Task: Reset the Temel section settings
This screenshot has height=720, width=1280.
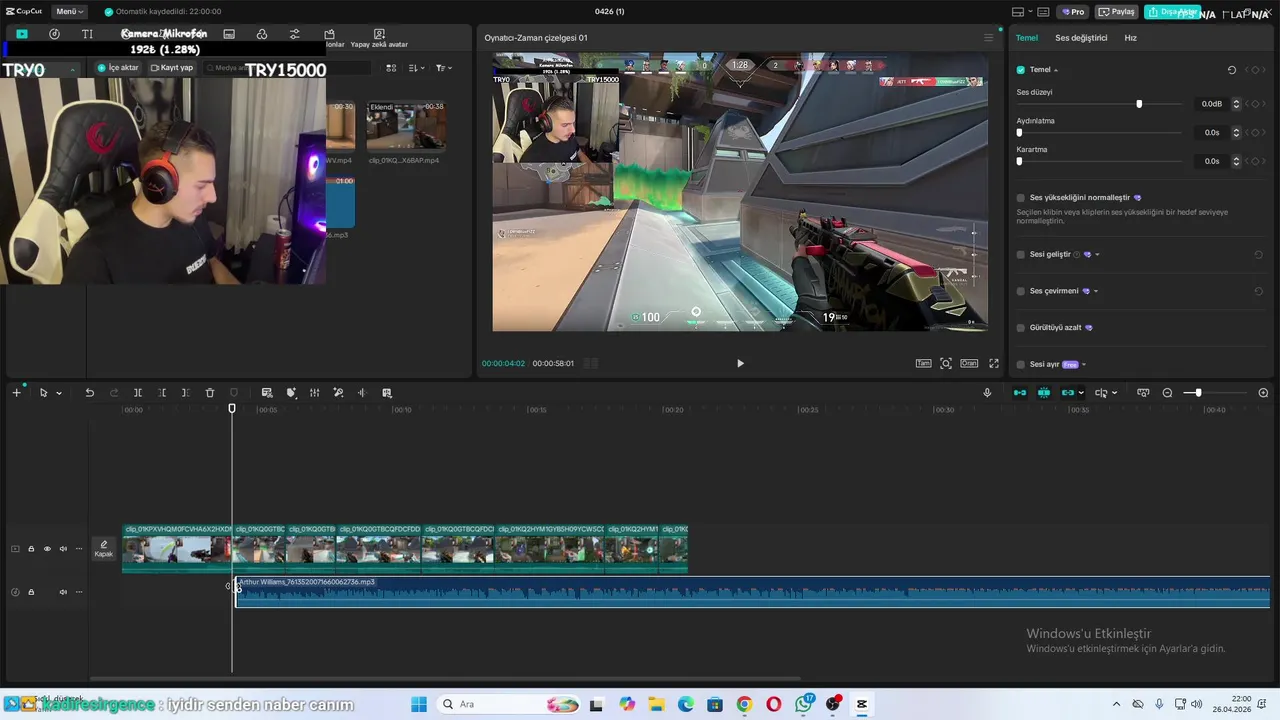Action: pyautogui.click(x=1231, y=70)
